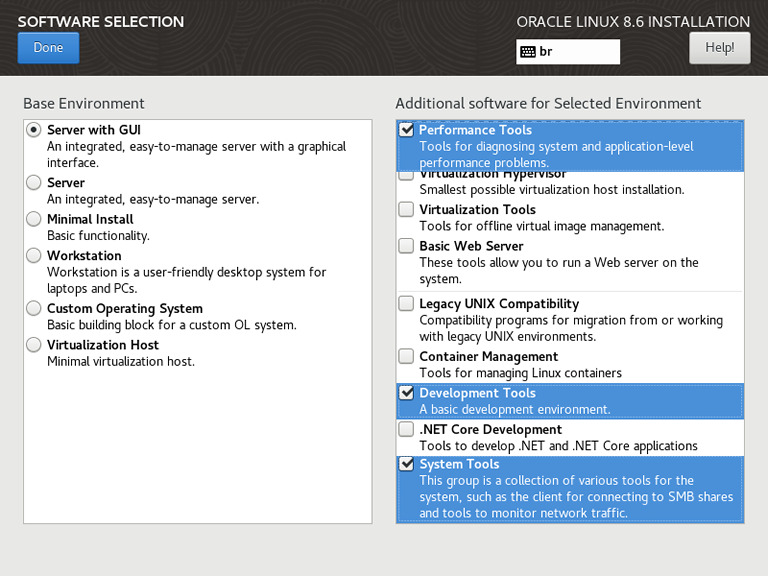Pick the Workstation radio button
The width and height of the screenshot is (768, 576).
34,256
